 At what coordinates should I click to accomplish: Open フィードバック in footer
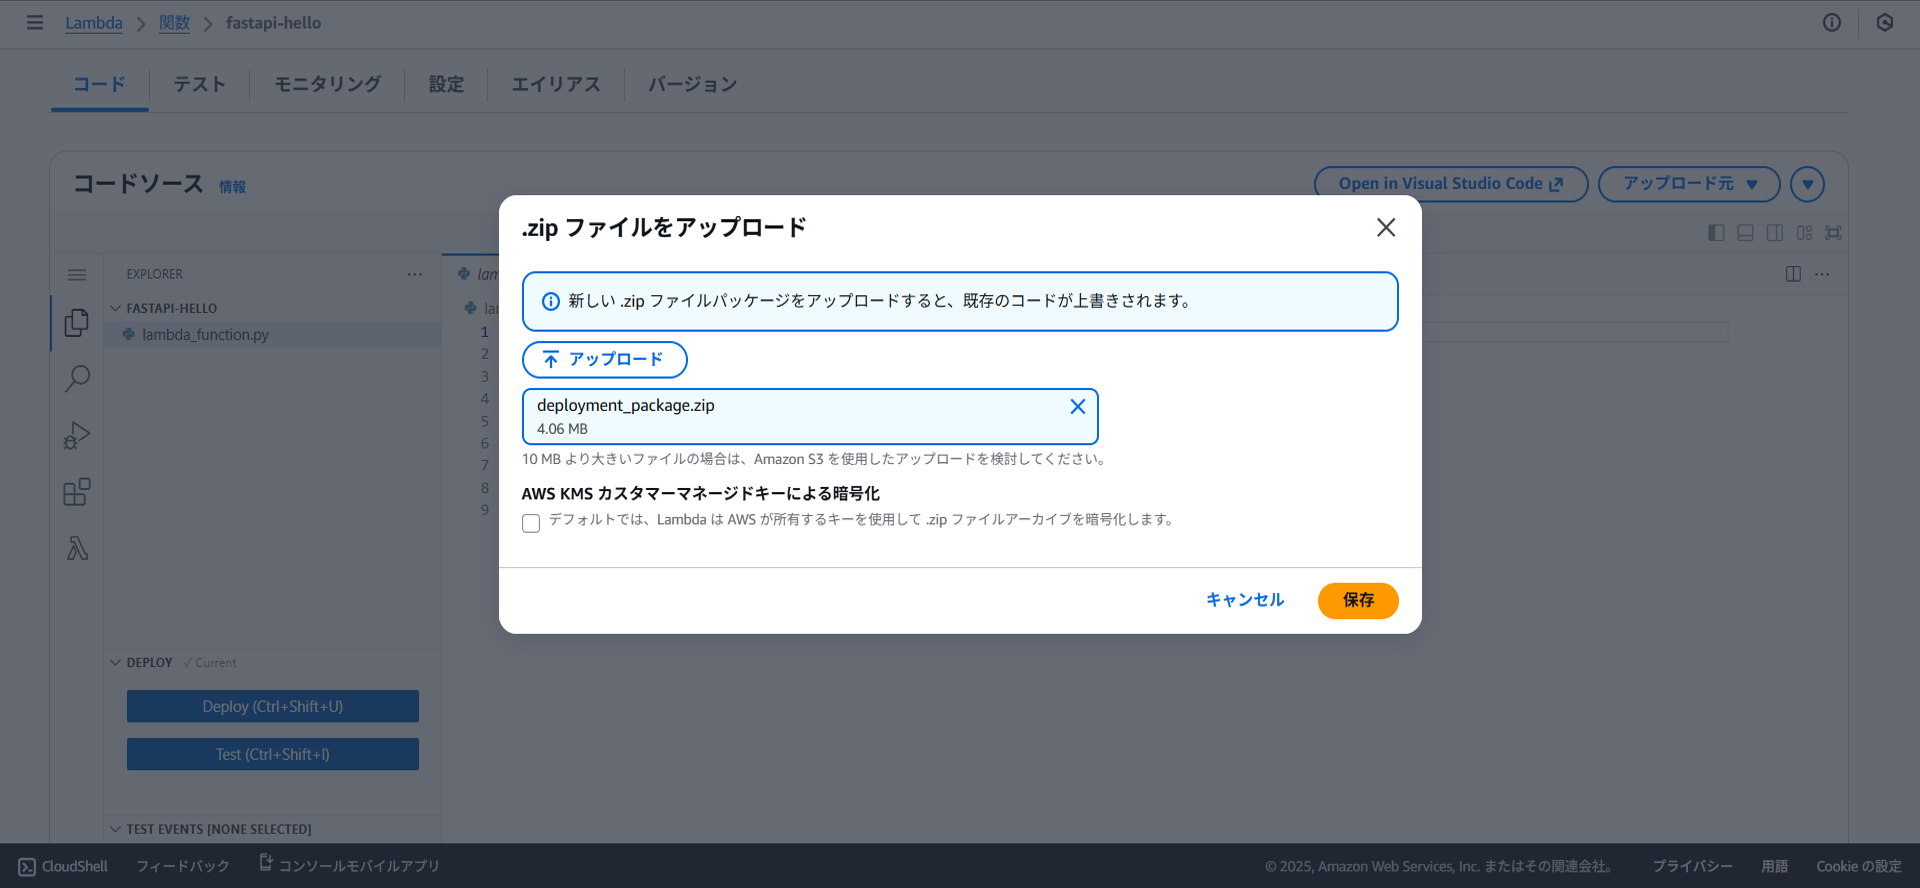[x=183, y=866]
